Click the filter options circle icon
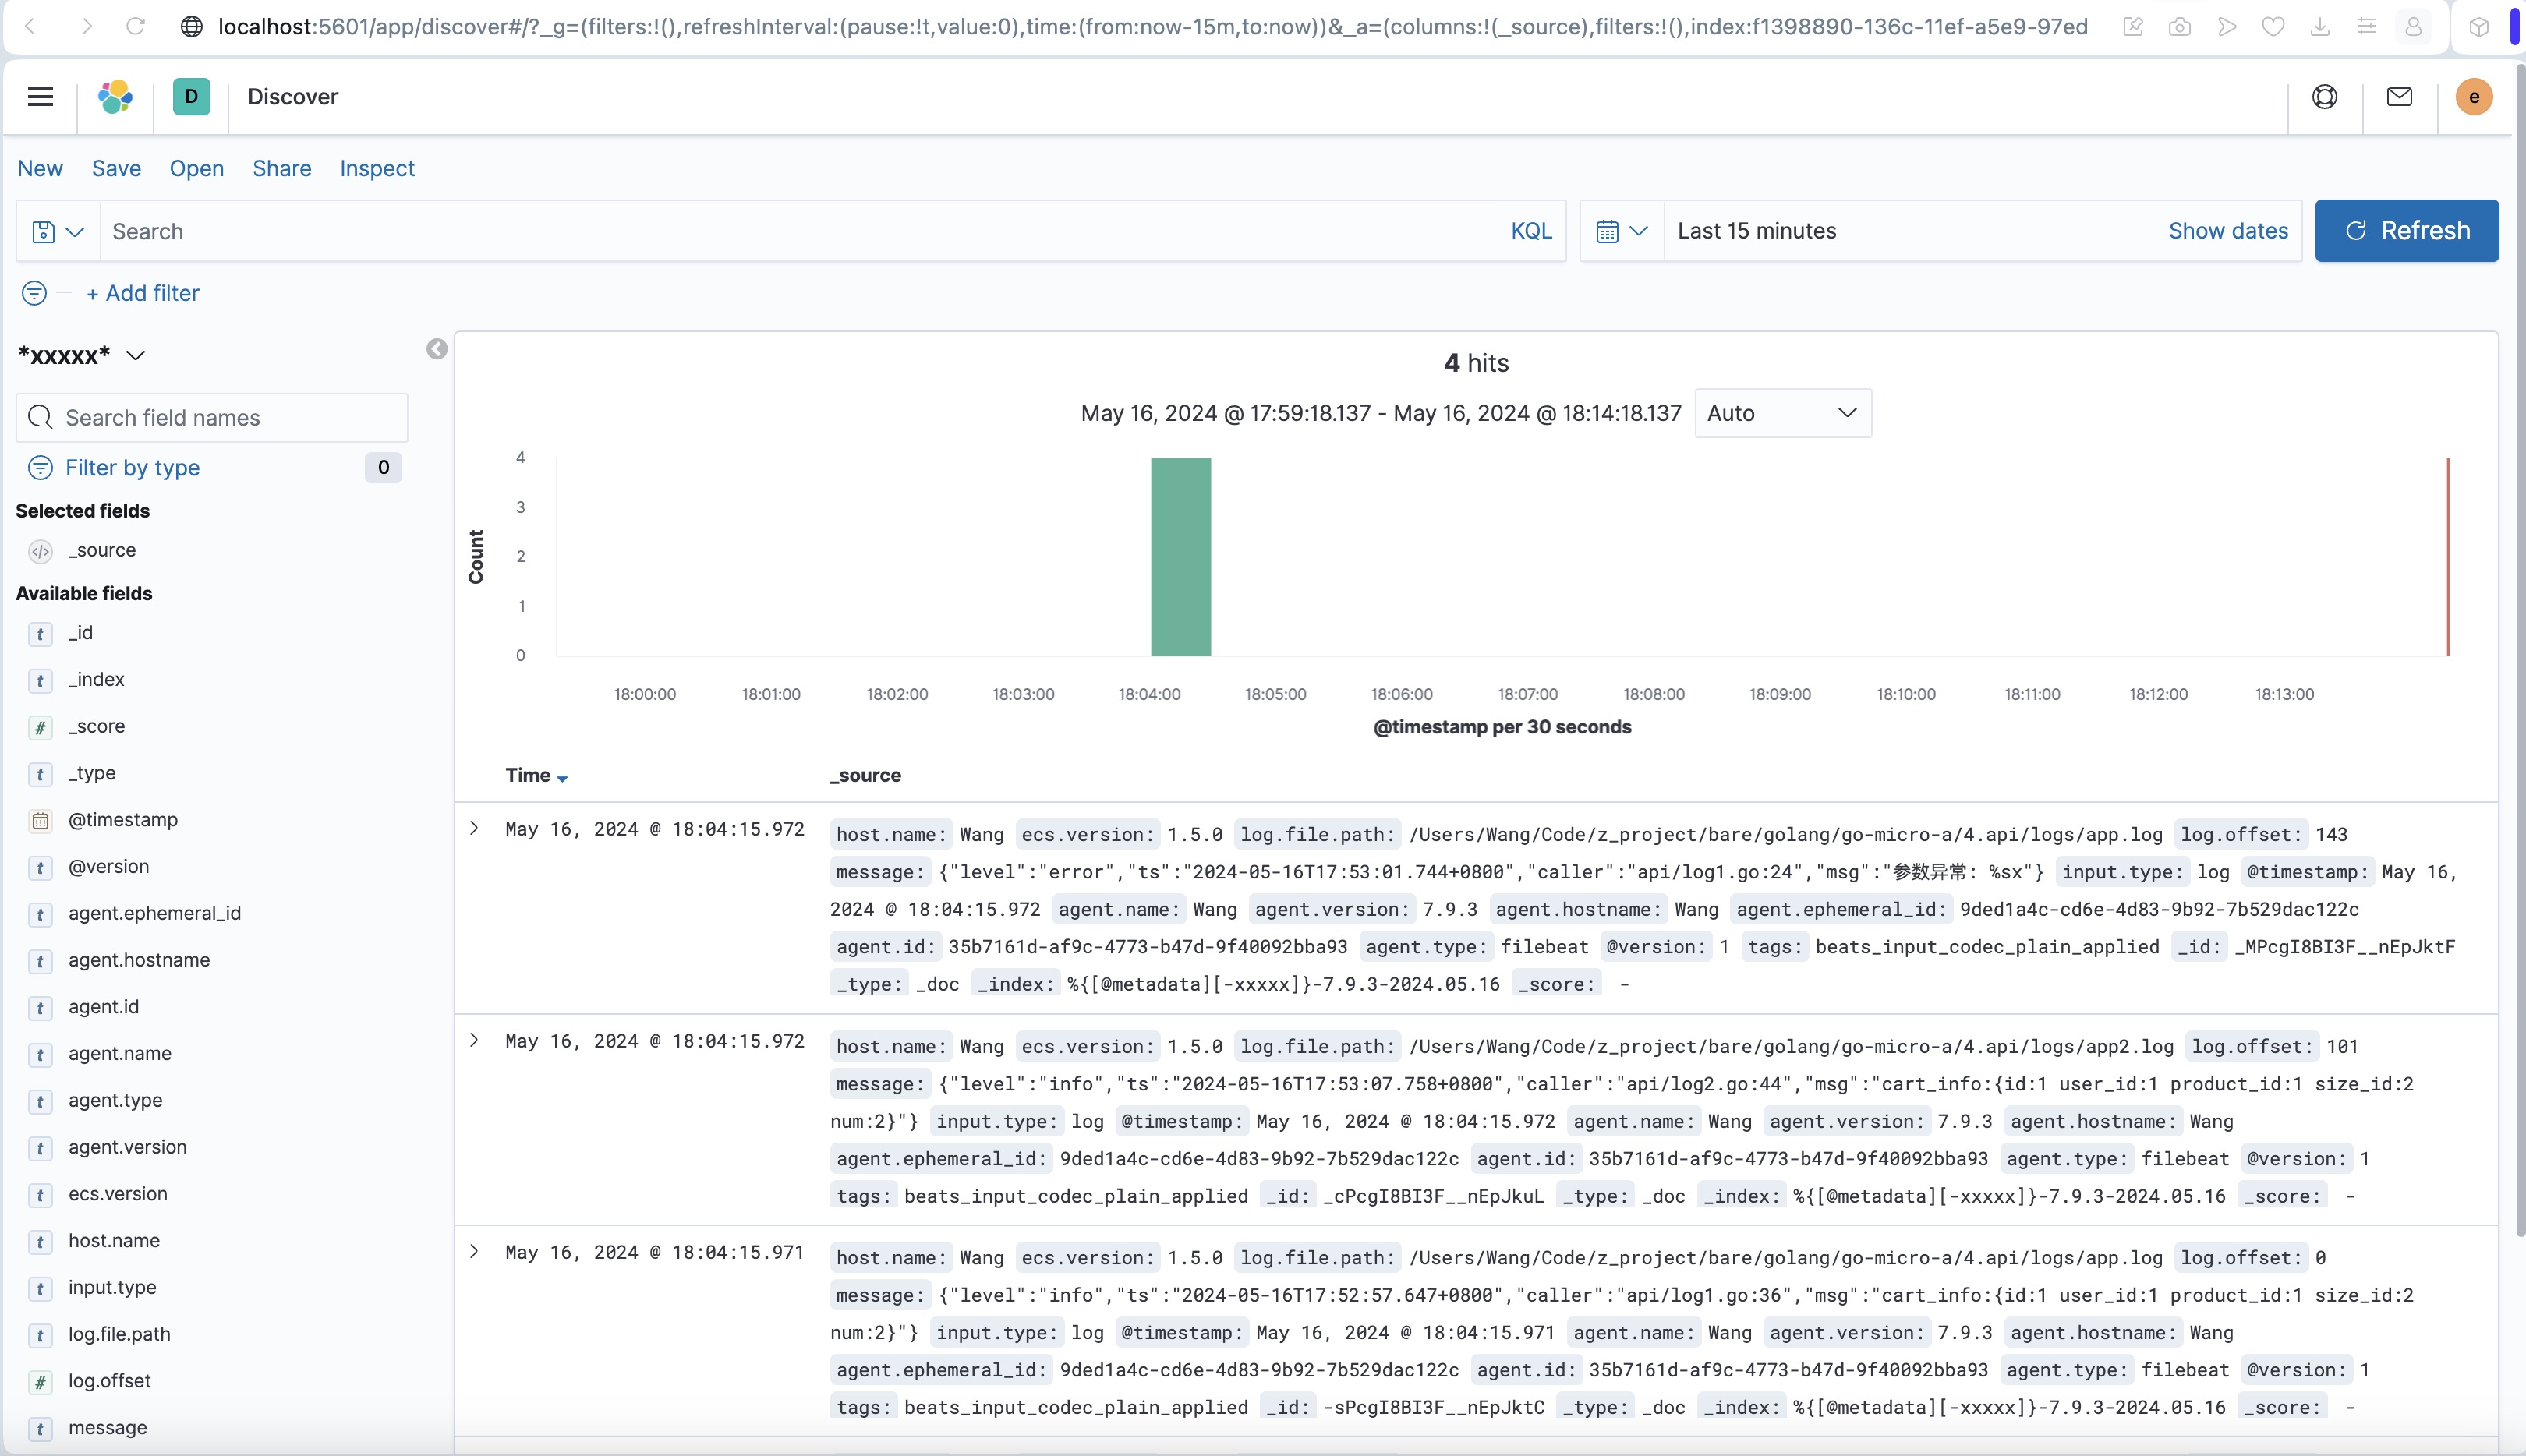This screenshot has height=1456, width=2526. tap(34, 293)
